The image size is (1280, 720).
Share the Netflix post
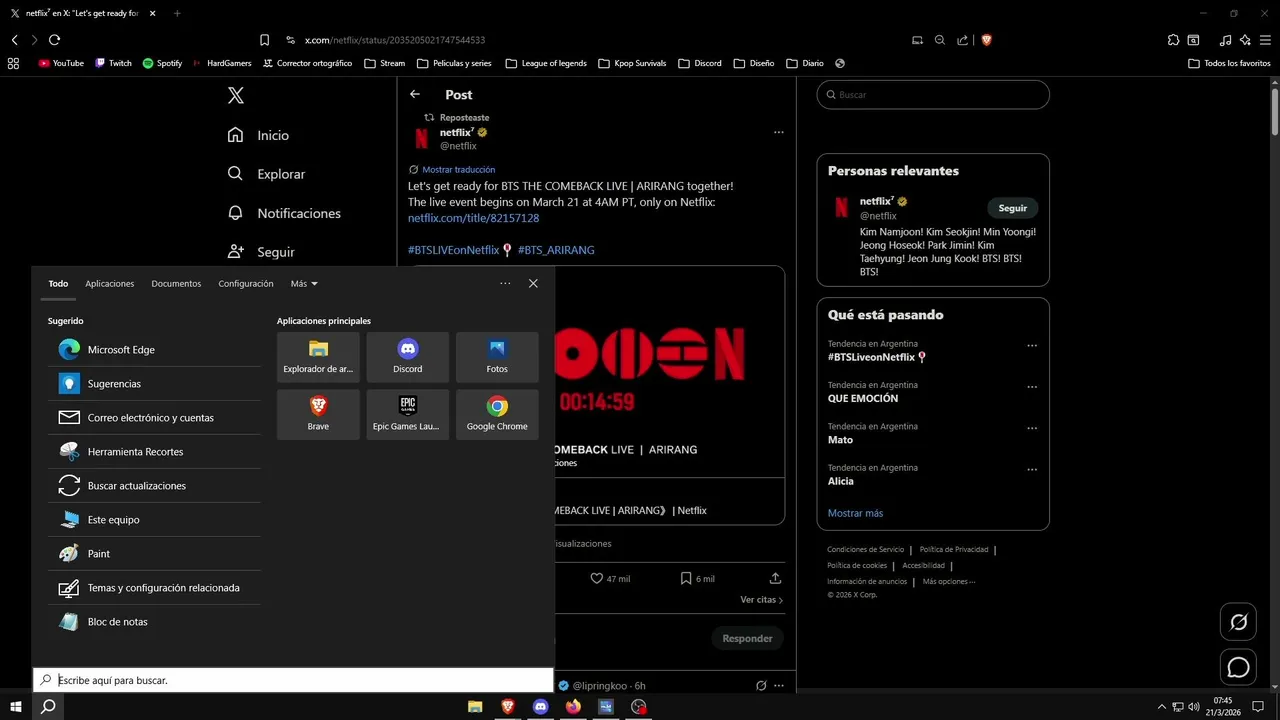775,578
